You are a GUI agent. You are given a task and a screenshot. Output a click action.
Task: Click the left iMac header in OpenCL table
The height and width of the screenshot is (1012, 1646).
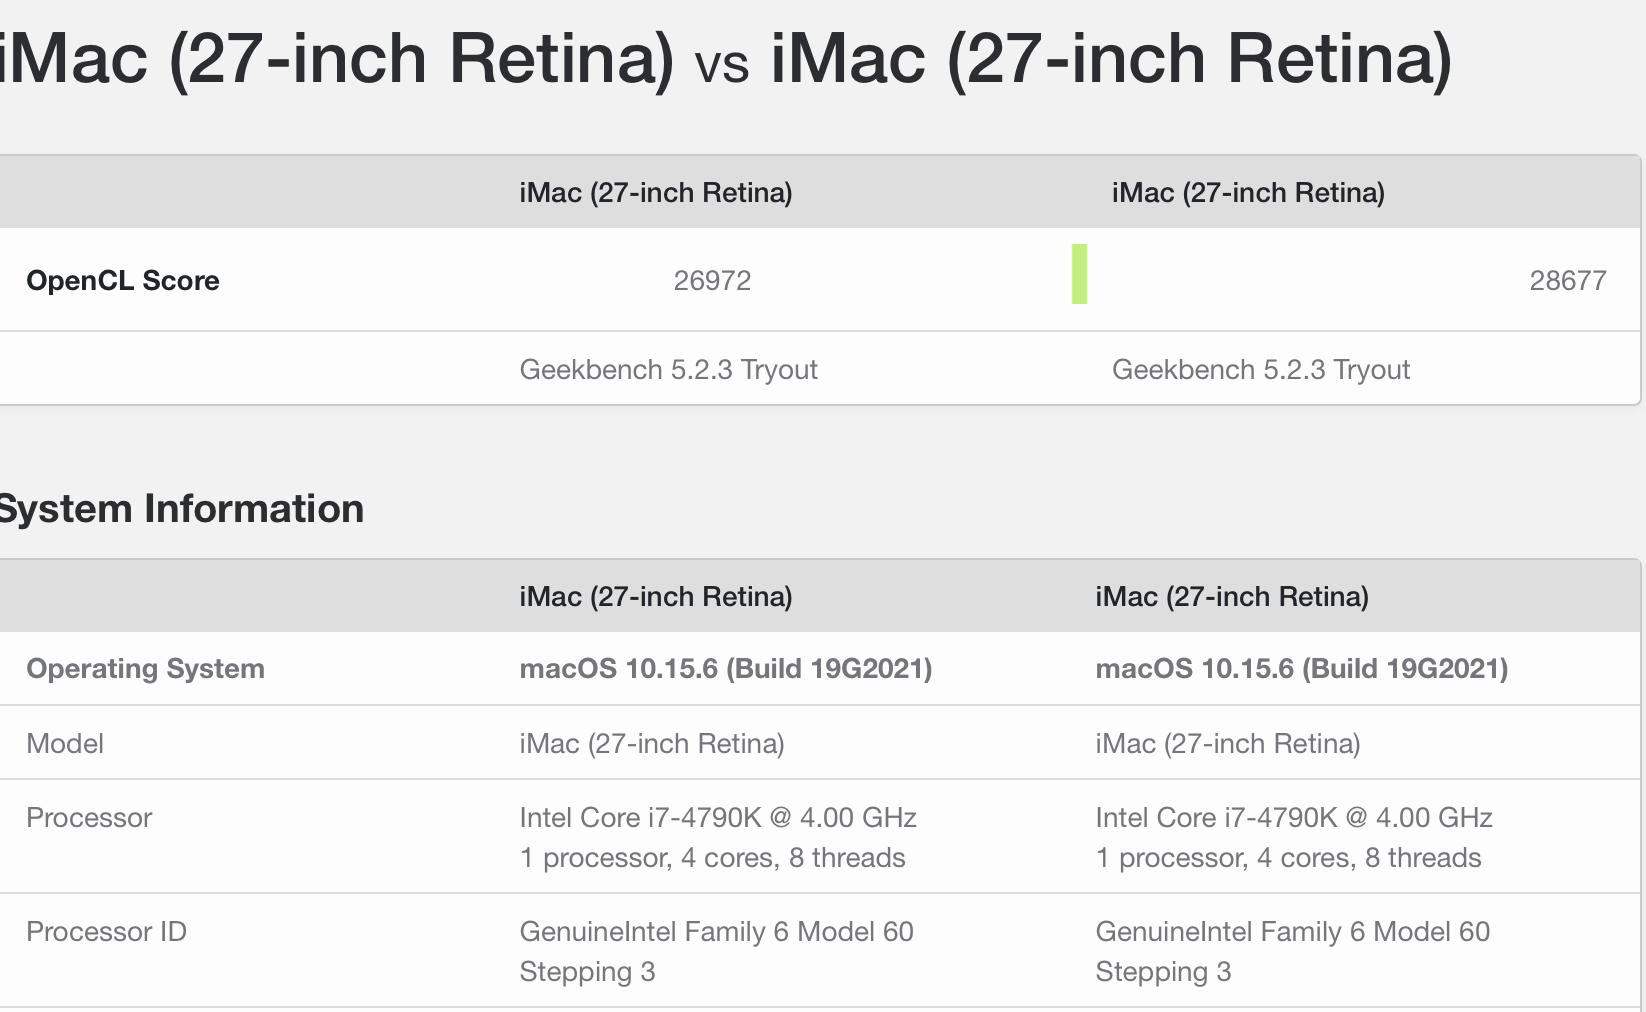tap(655, 193)
